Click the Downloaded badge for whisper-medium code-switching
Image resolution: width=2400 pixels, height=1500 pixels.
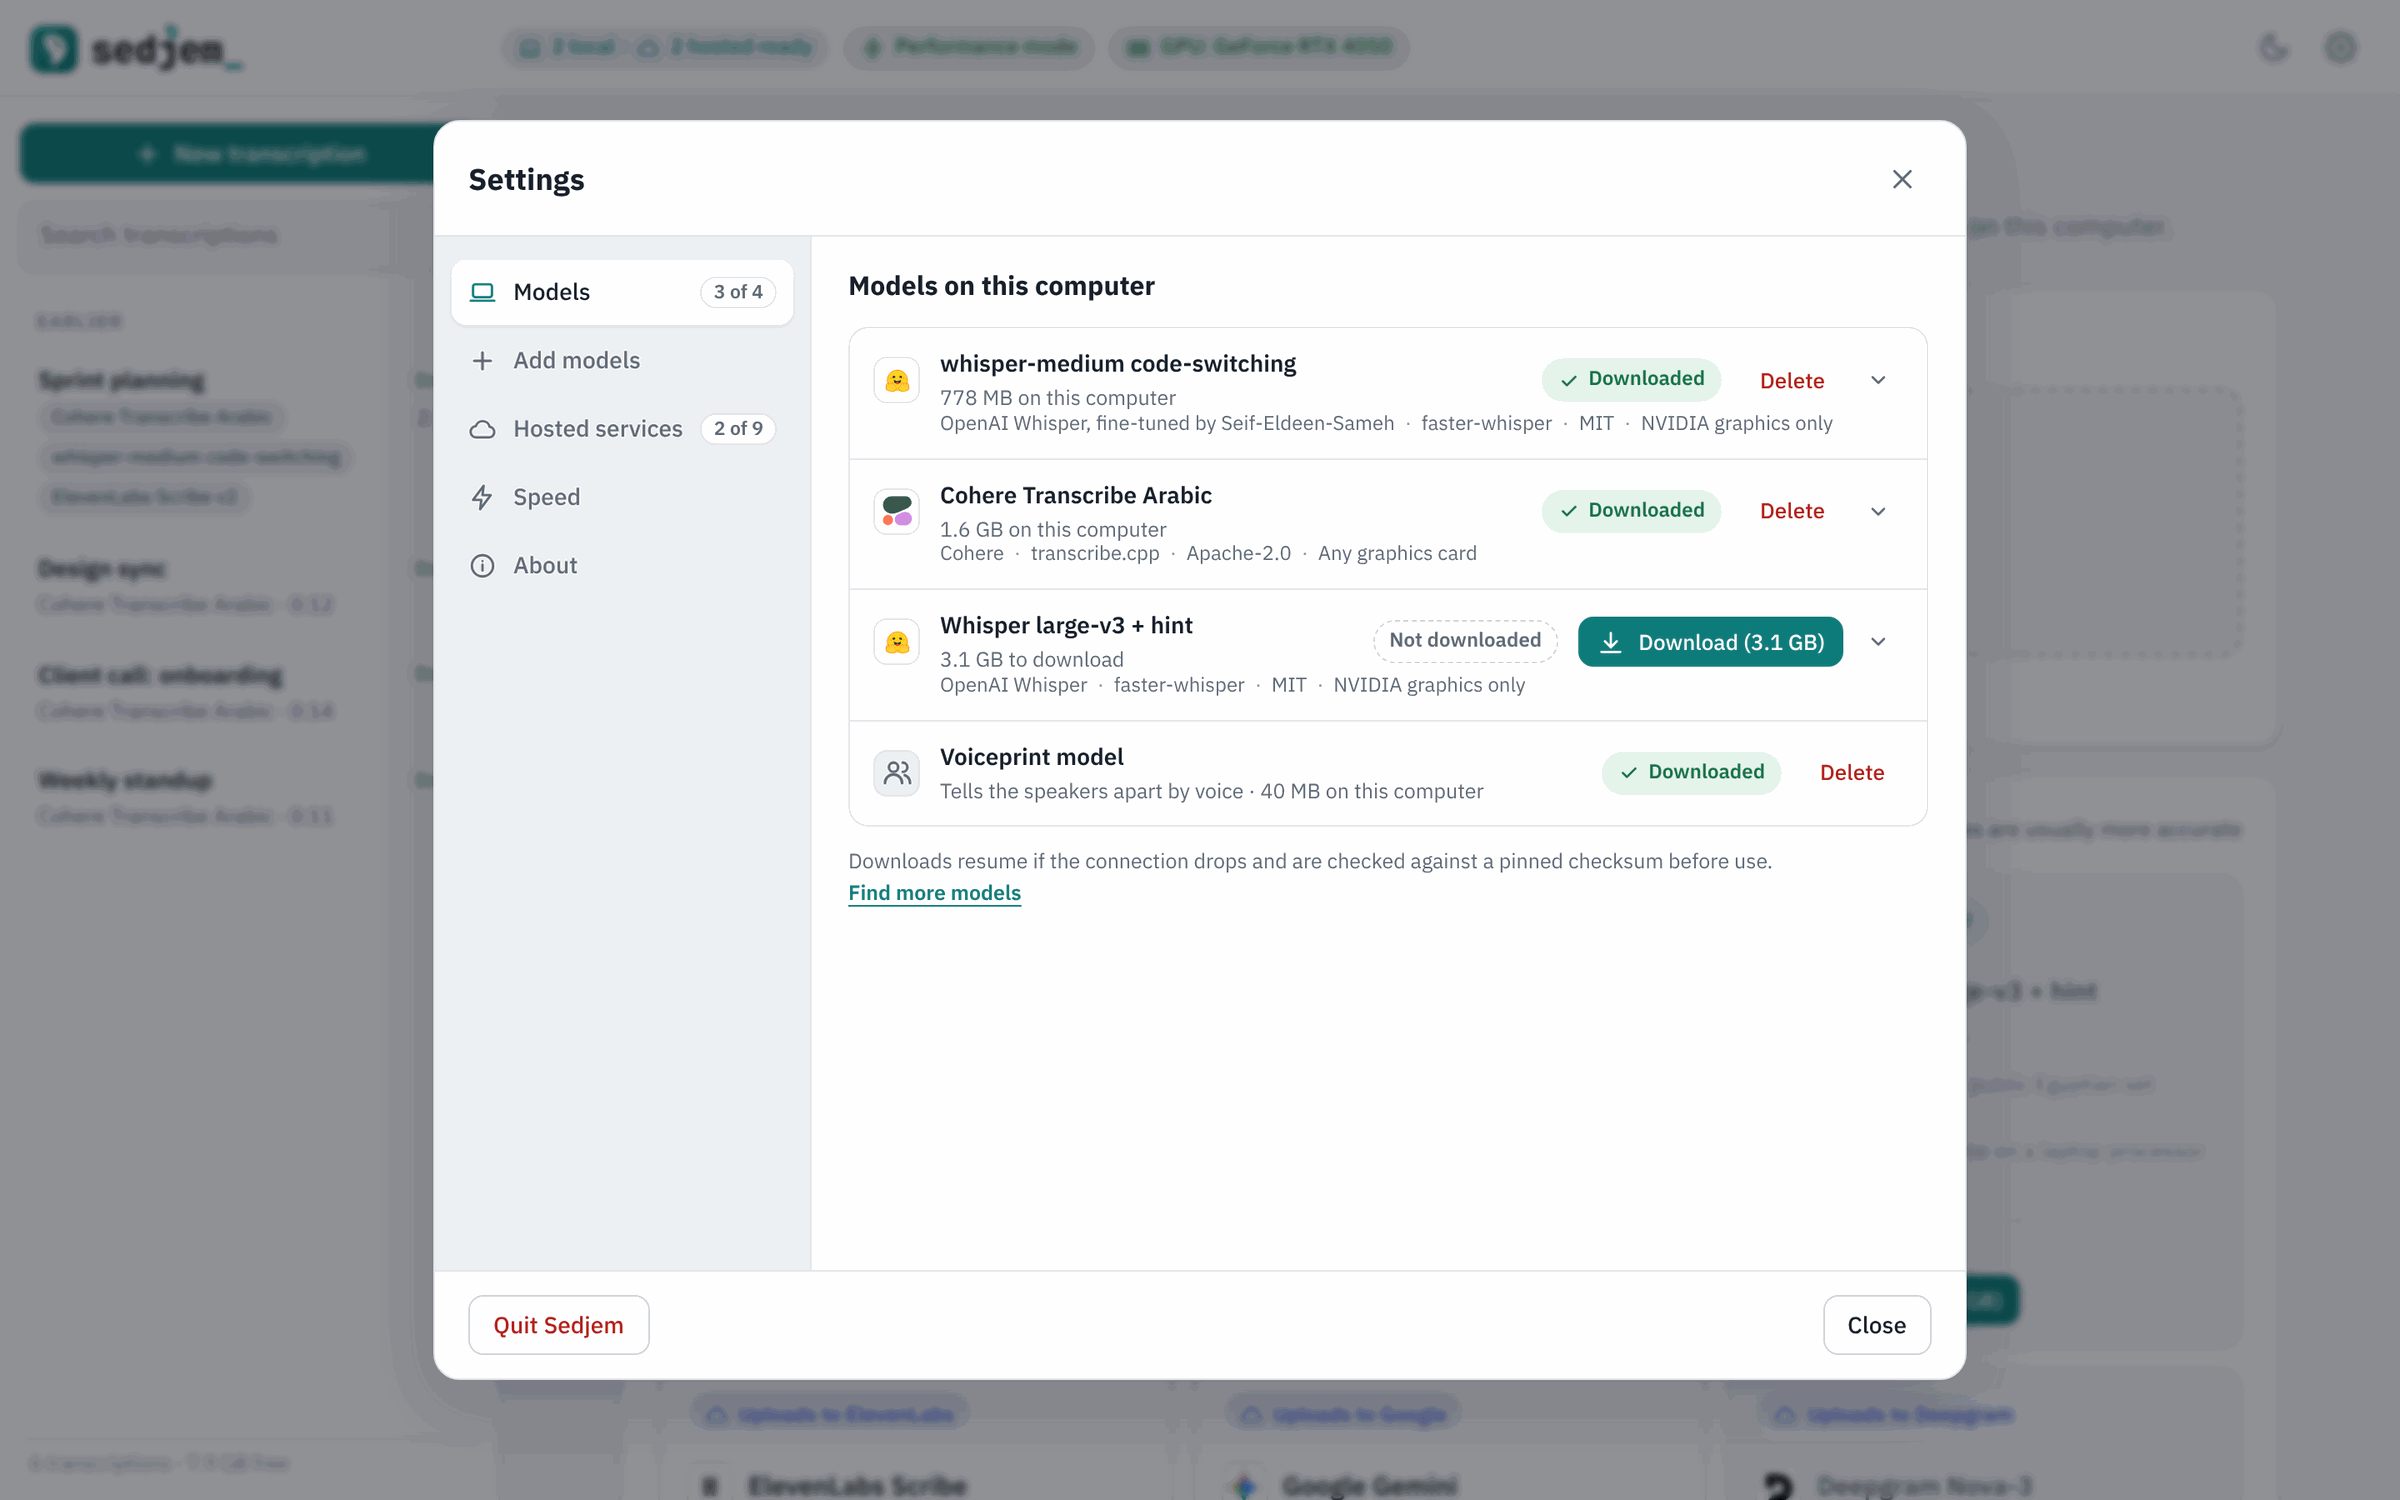(1631, 379)
